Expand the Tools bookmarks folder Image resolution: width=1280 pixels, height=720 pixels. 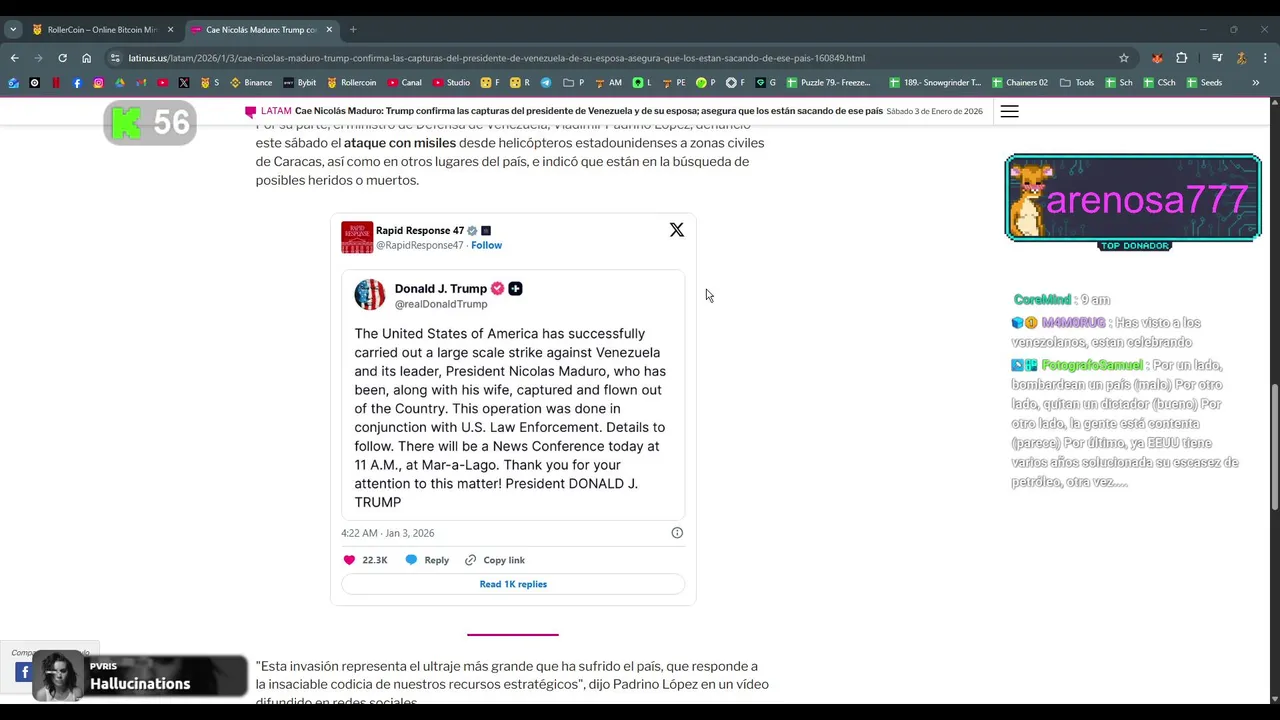tap(1077, 83)
